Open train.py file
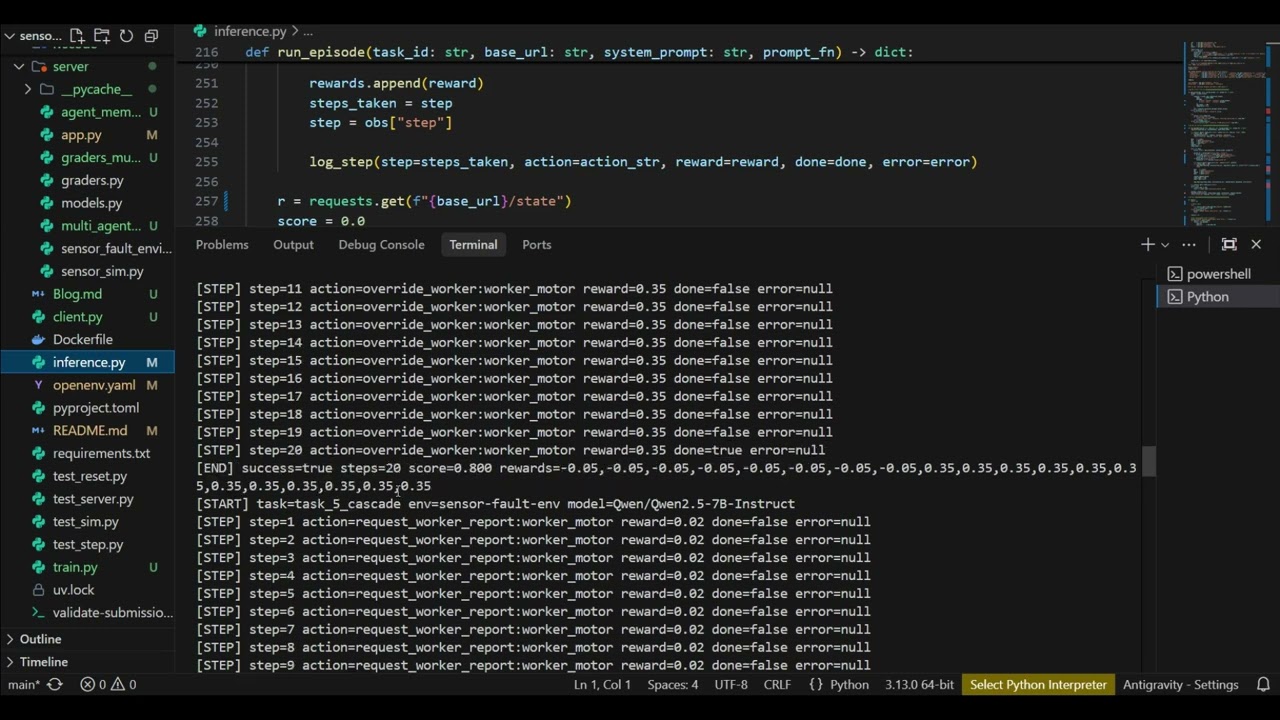Image resolution: width=1280 pixels, height=720 pixels. click(x=75, y=568)
